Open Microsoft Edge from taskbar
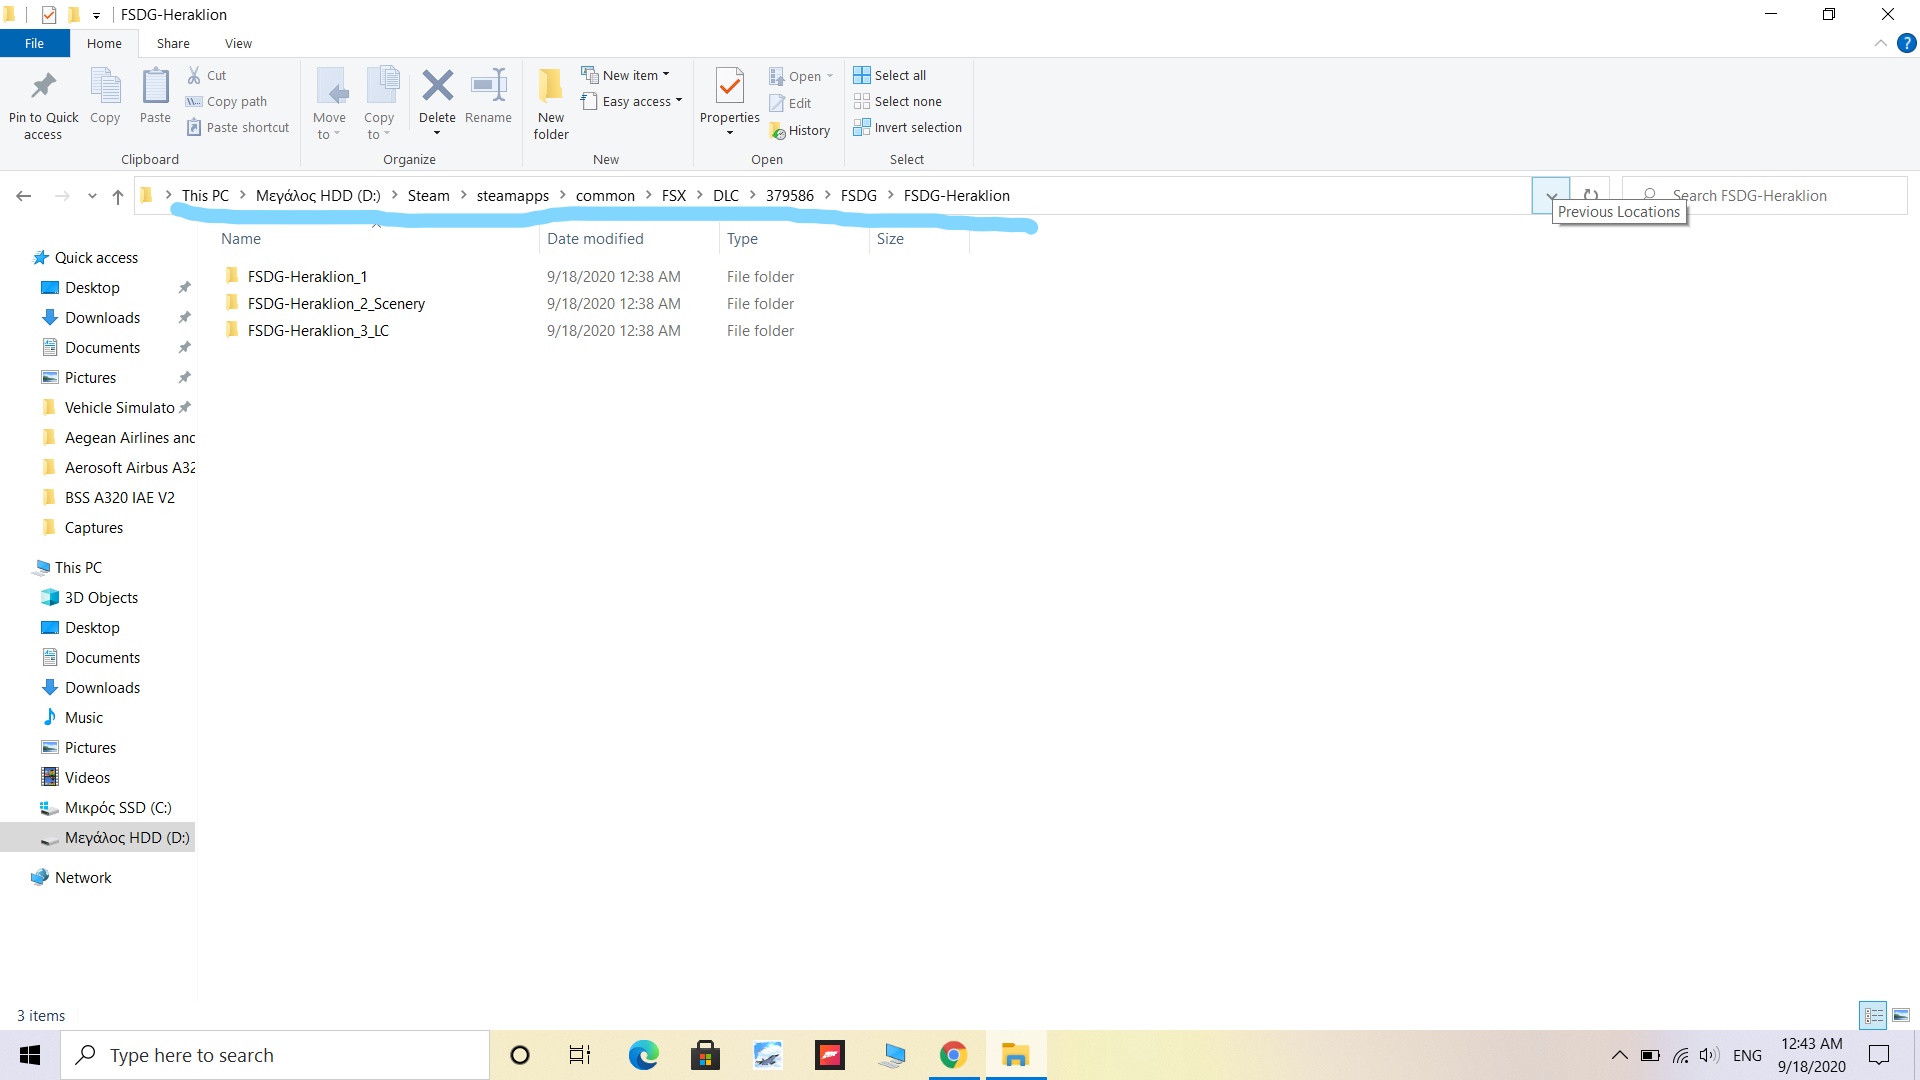This screenshot has height=1080, width=1920. [643, 1055]
